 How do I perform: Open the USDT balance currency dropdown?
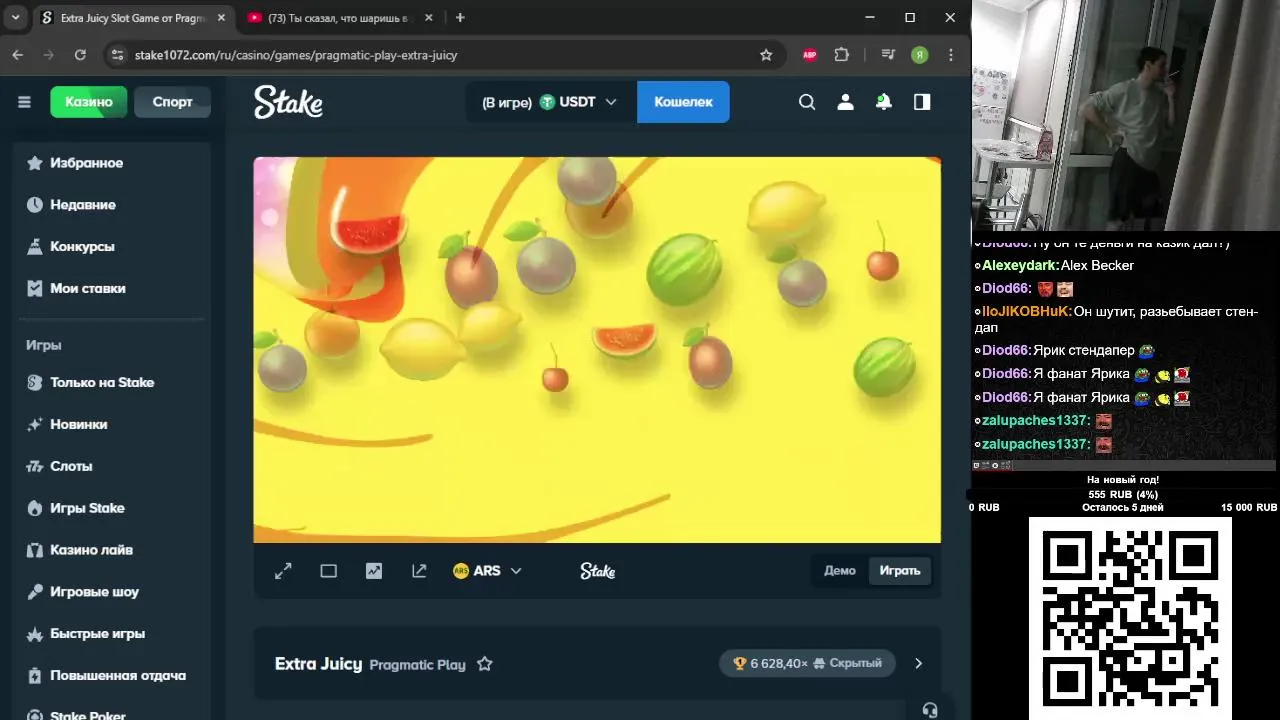point(551,102)
